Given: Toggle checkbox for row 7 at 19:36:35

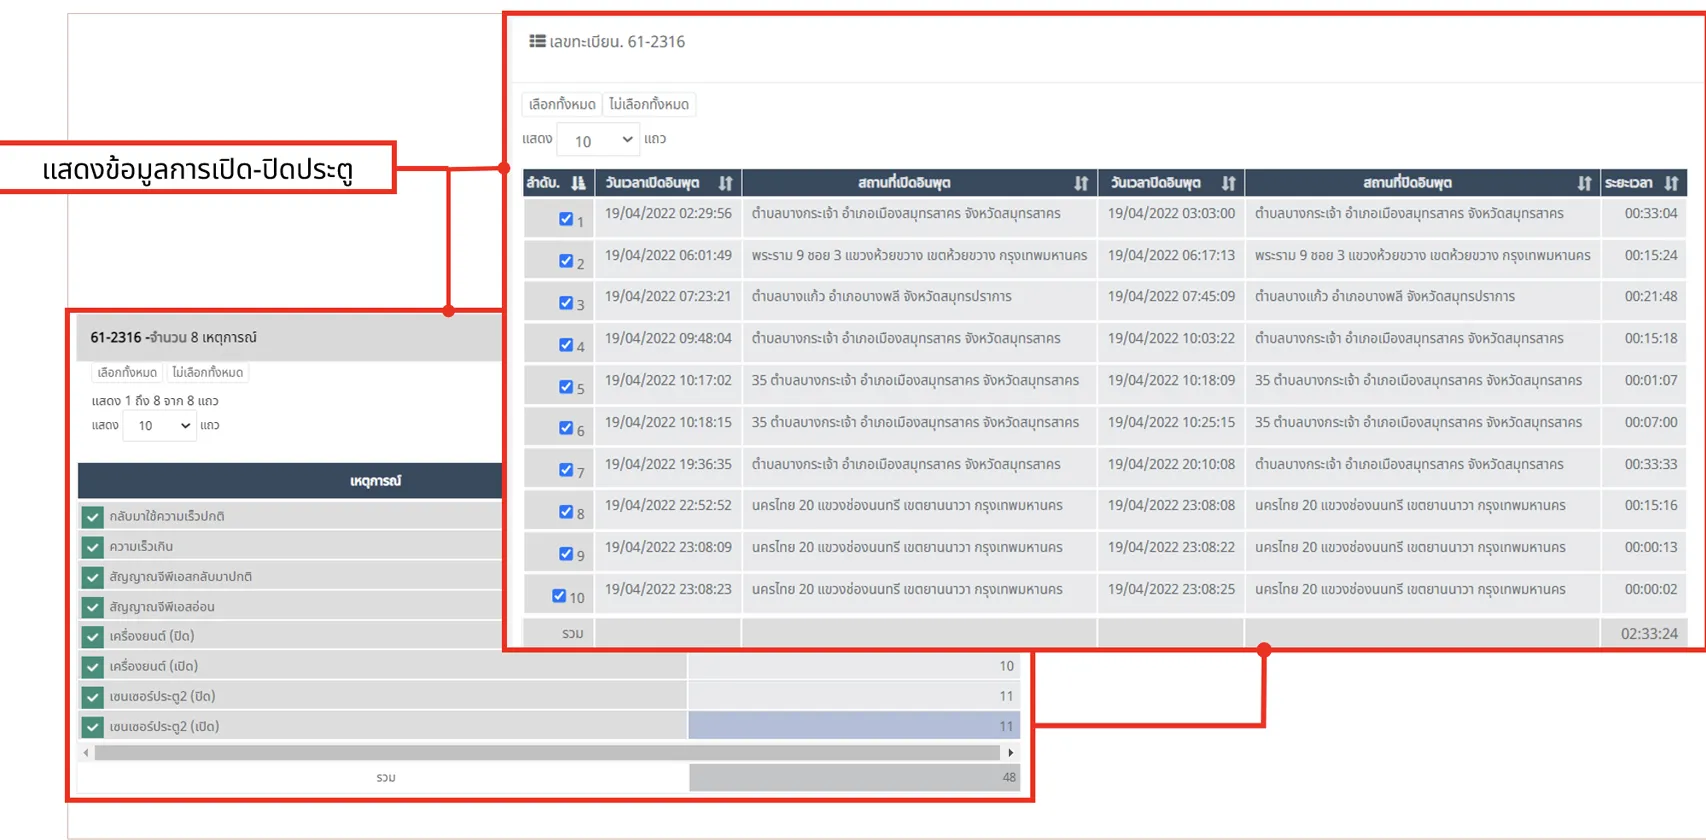Looking at the screenshot, I should point(566,470).
